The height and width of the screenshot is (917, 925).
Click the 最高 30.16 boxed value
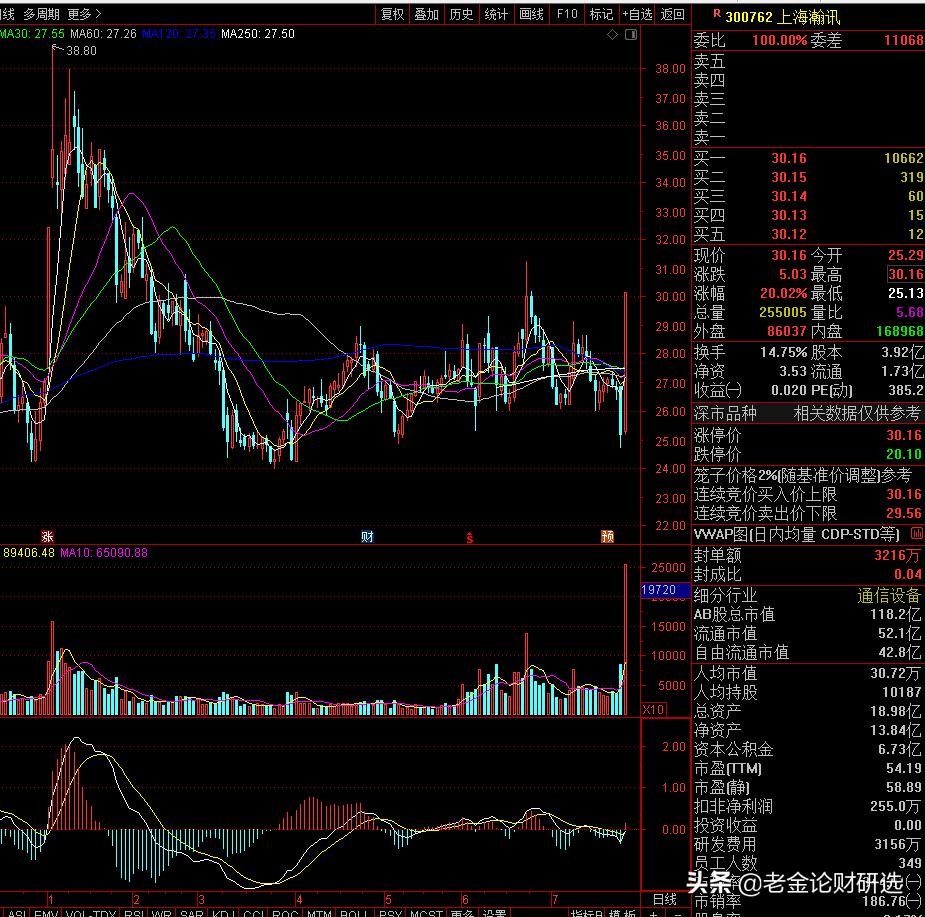(x=906, y=274)
